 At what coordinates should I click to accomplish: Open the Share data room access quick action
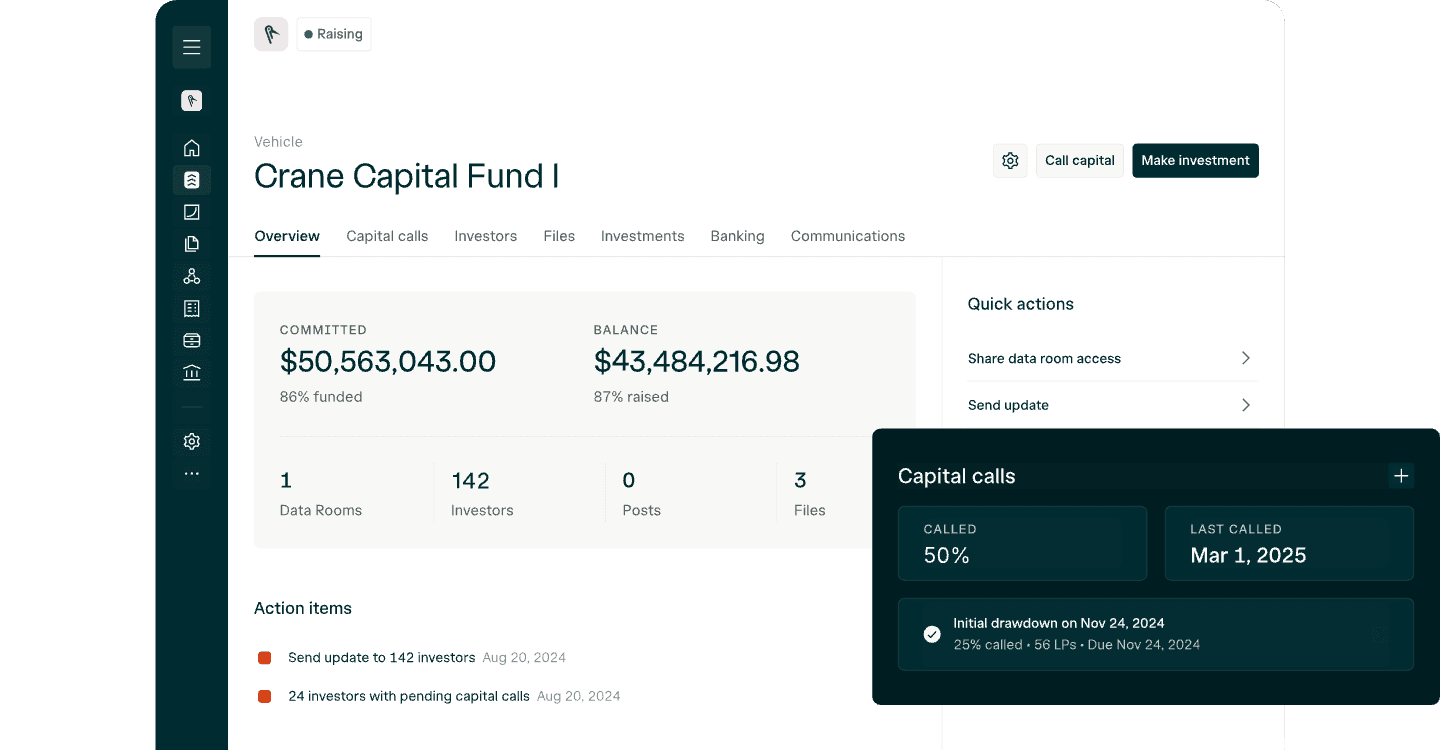click(1113, 358)
